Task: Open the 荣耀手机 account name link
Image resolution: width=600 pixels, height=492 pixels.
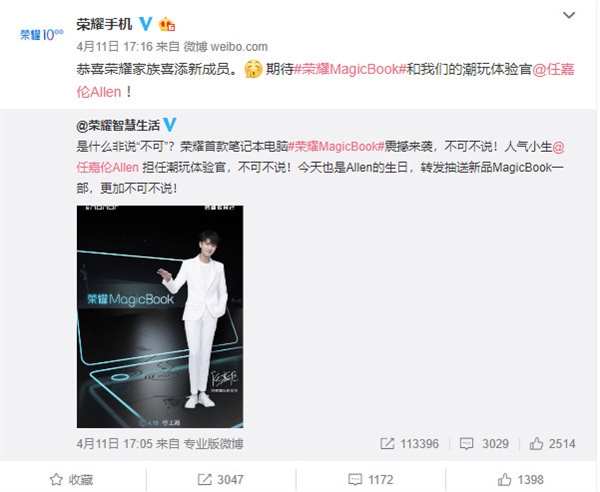Action: [x=104, y=24]
